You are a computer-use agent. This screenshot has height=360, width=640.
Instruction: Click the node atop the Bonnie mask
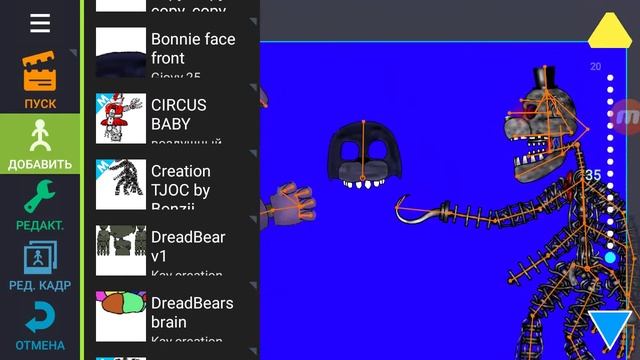click(363, 121)
